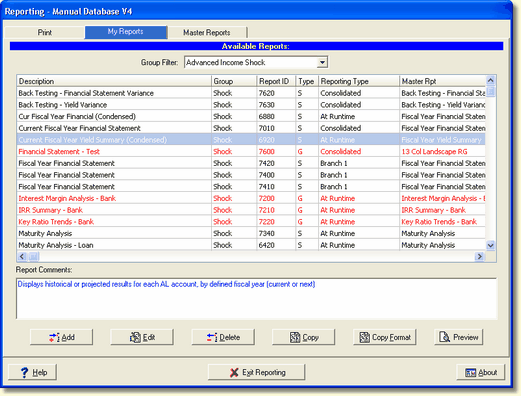
Task: Click inside the Report Comments text box
Action: click(256, 298)
